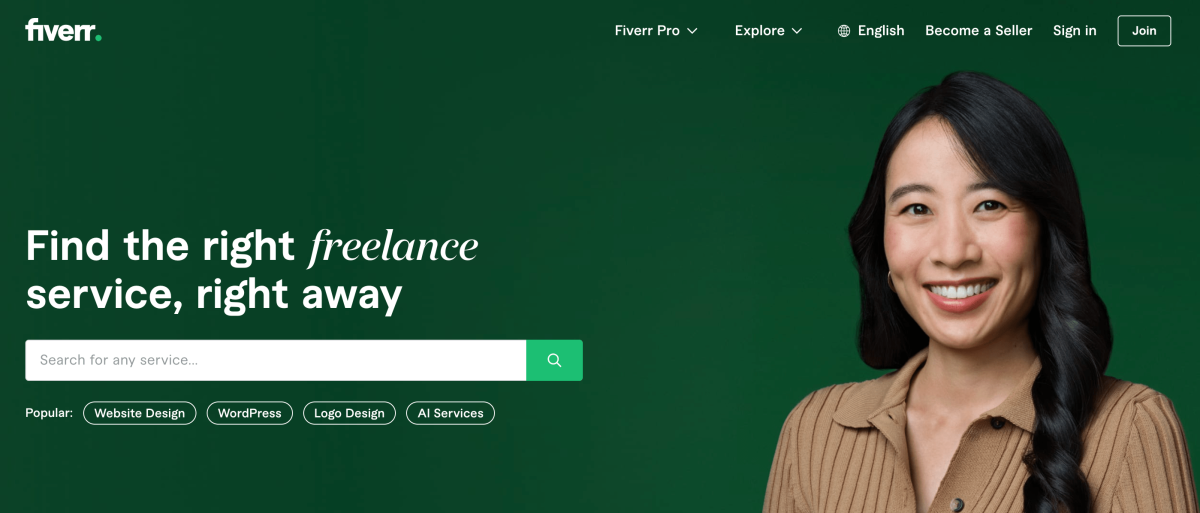Open the Become a Seller link
The image size is (1200, 513).
pyautogui.click(x=978, y=31)
